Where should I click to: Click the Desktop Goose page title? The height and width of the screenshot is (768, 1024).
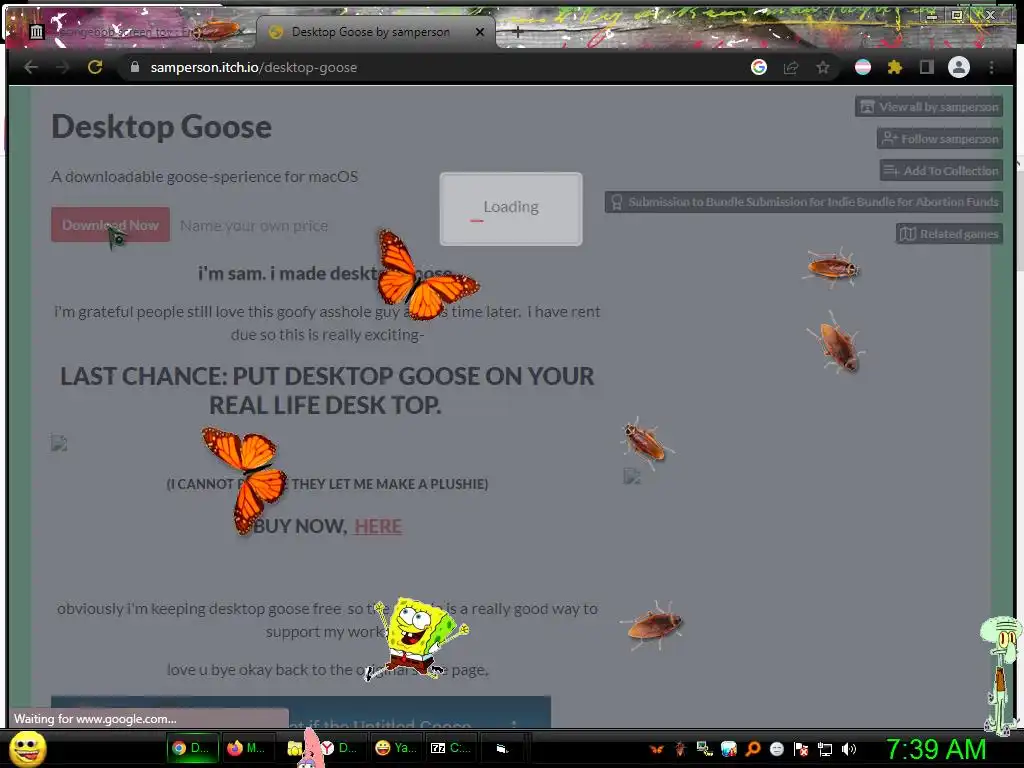pyautogui.click(x=161, y=127)
